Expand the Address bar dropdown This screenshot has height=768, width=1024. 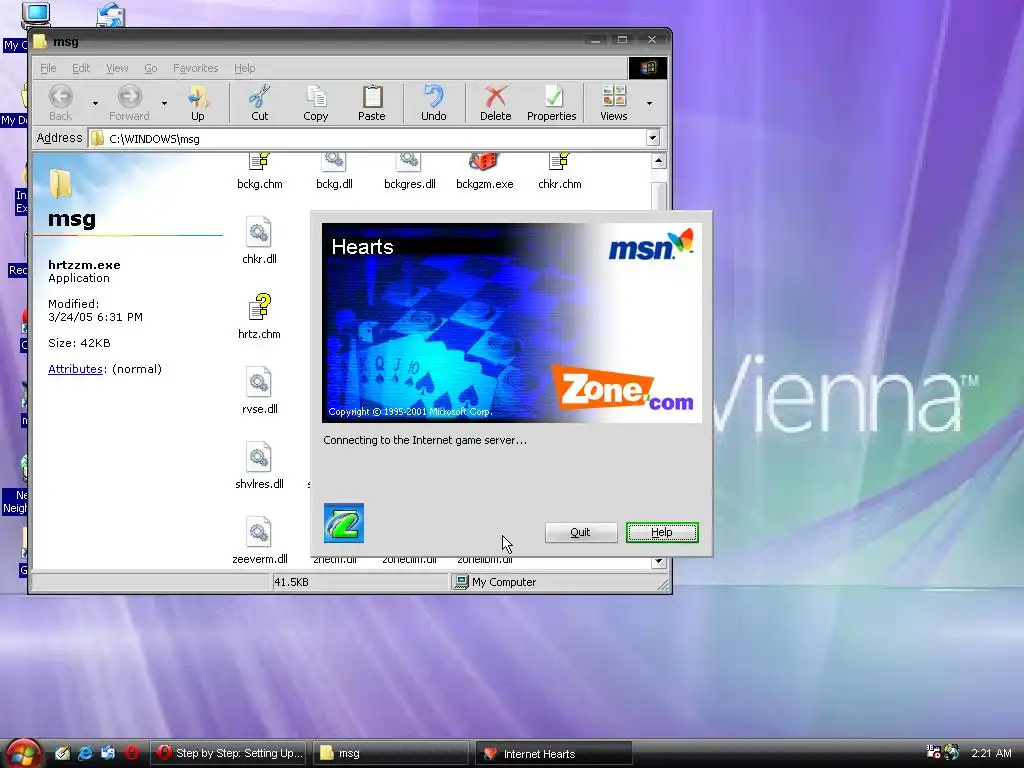click(652, 138)
